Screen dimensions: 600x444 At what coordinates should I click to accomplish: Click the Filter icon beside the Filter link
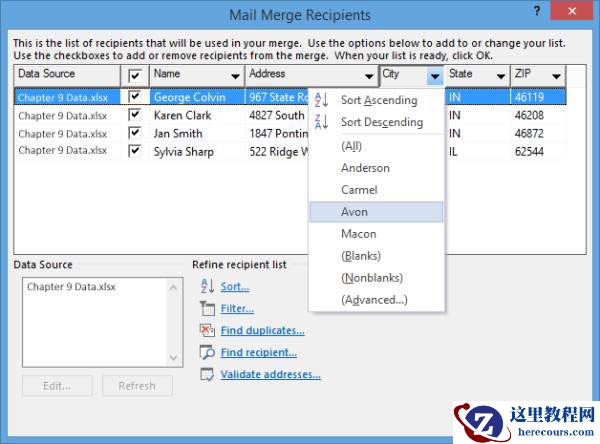[207, 308]
